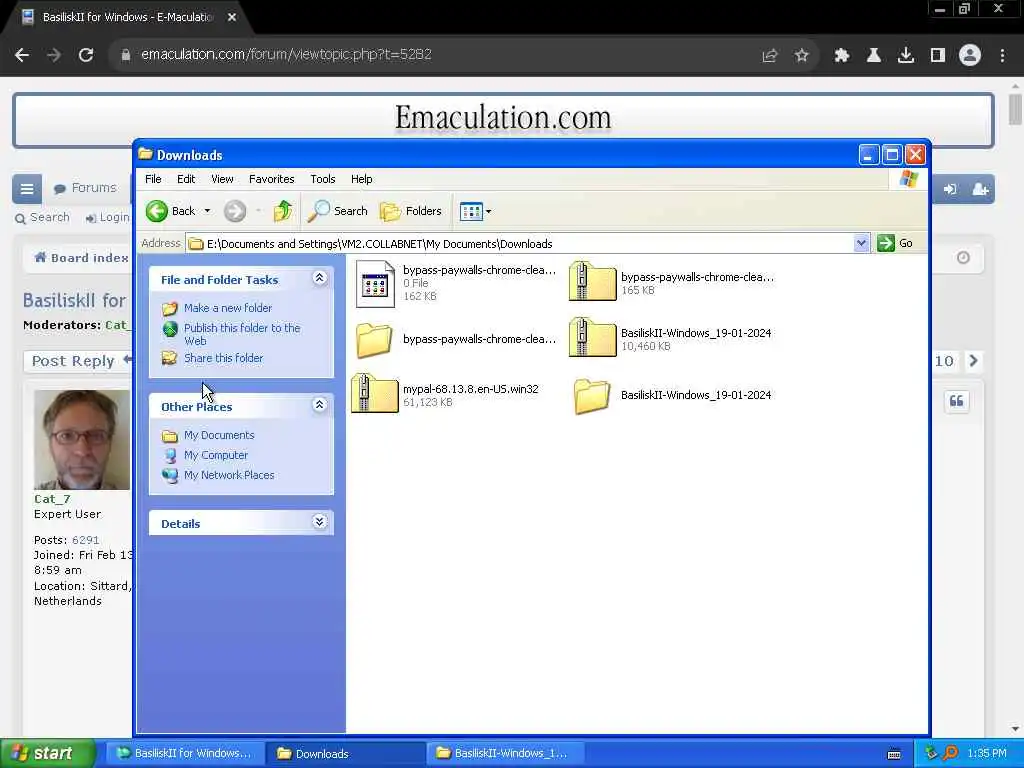Click the Board index breadcrumb
Screen dimensions: 1024x768
(82, 258)
